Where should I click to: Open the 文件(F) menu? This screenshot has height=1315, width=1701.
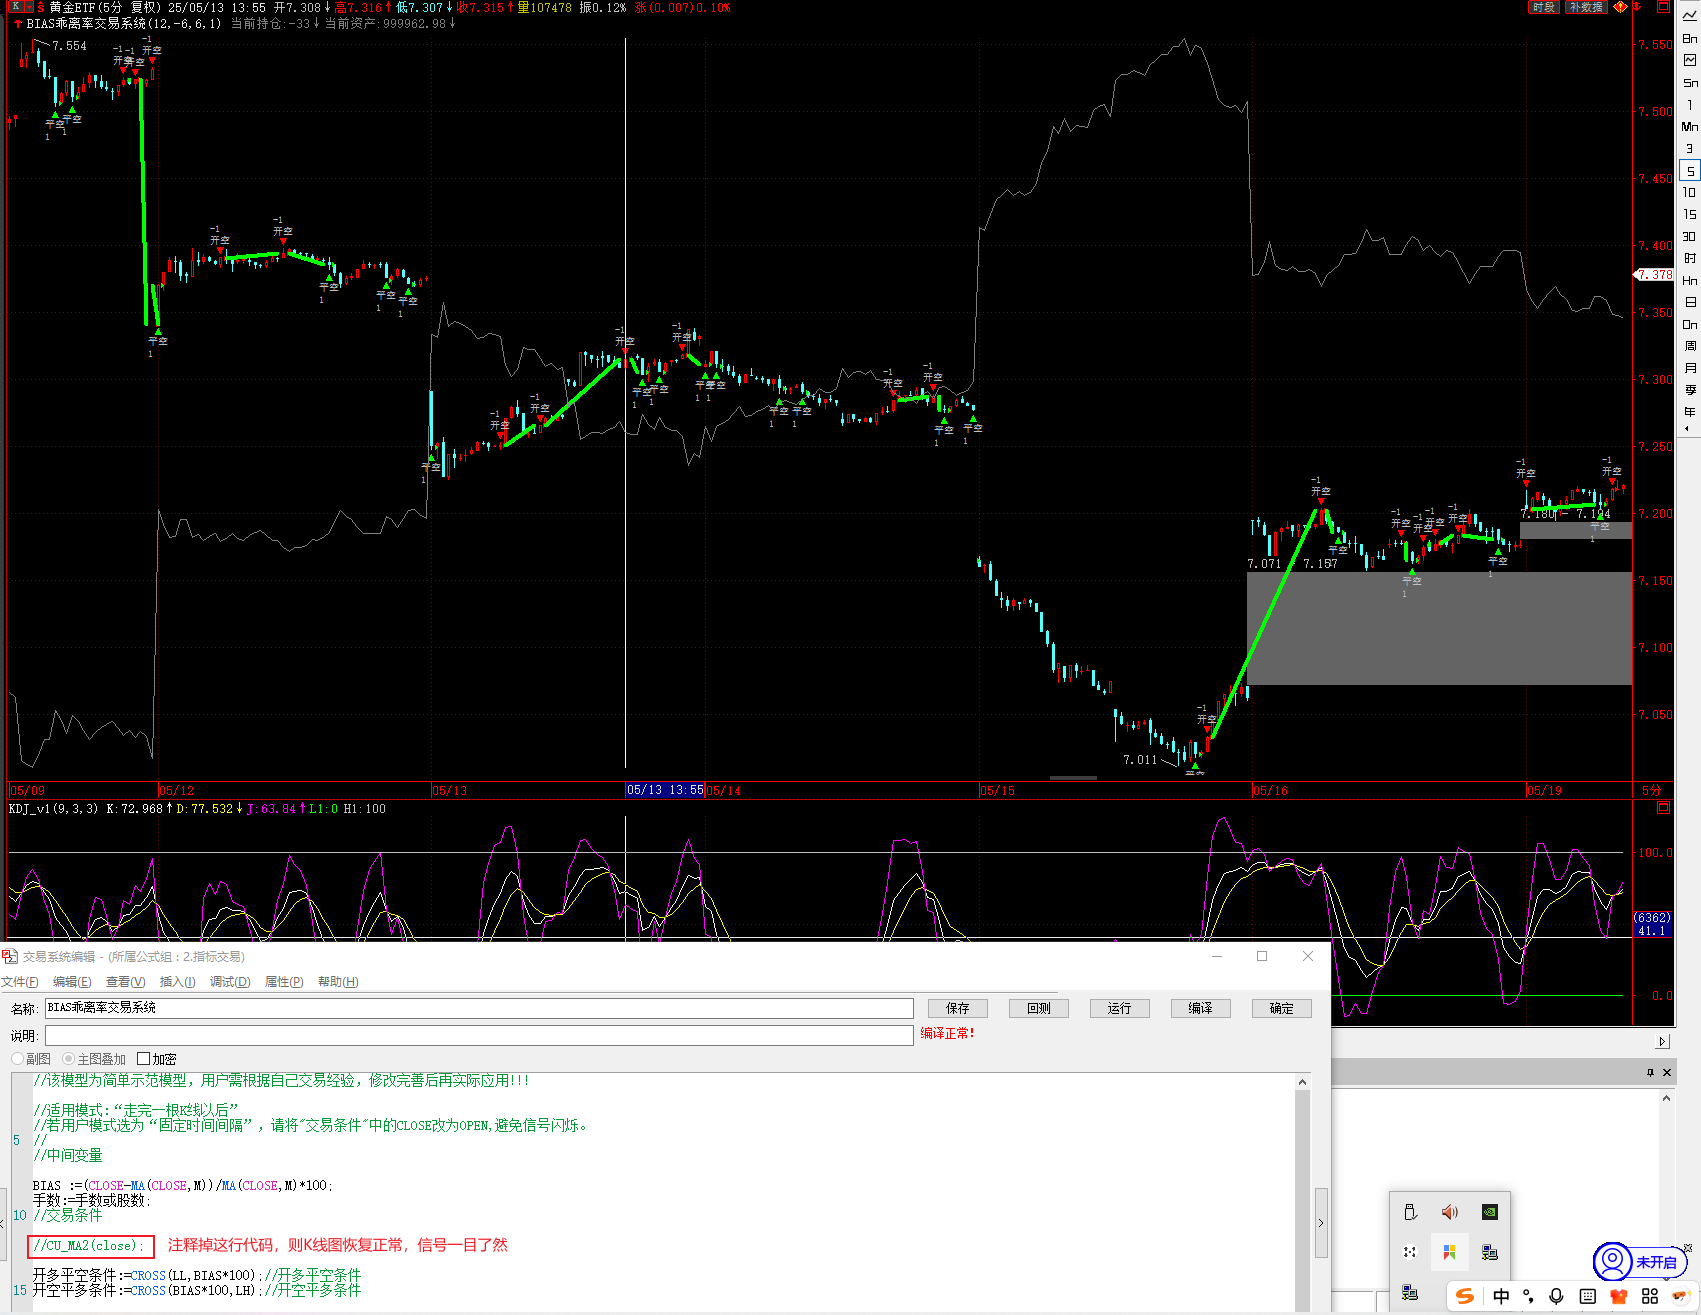tap(20, 982)
